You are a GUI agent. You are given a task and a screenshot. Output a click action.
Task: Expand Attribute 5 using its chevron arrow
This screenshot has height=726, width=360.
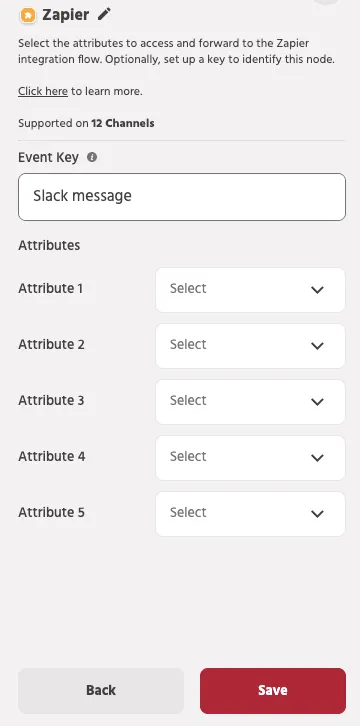click(317, 514)
